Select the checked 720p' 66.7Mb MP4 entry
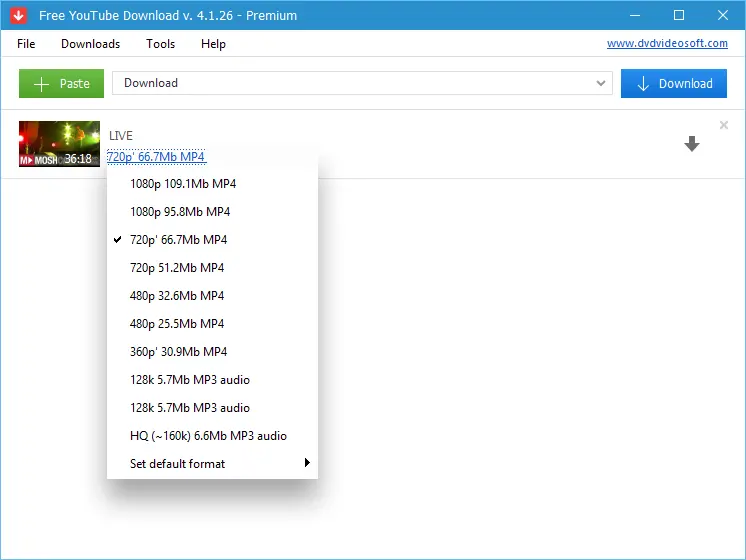The image size is (746, 560). tap(178, 240)
